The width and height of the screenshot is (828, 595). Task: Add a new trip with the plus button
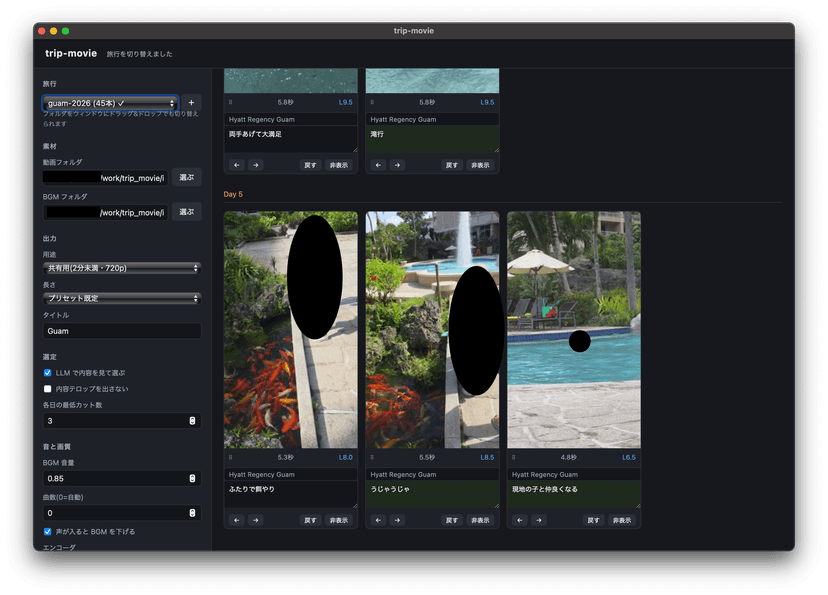coord(191,103)
